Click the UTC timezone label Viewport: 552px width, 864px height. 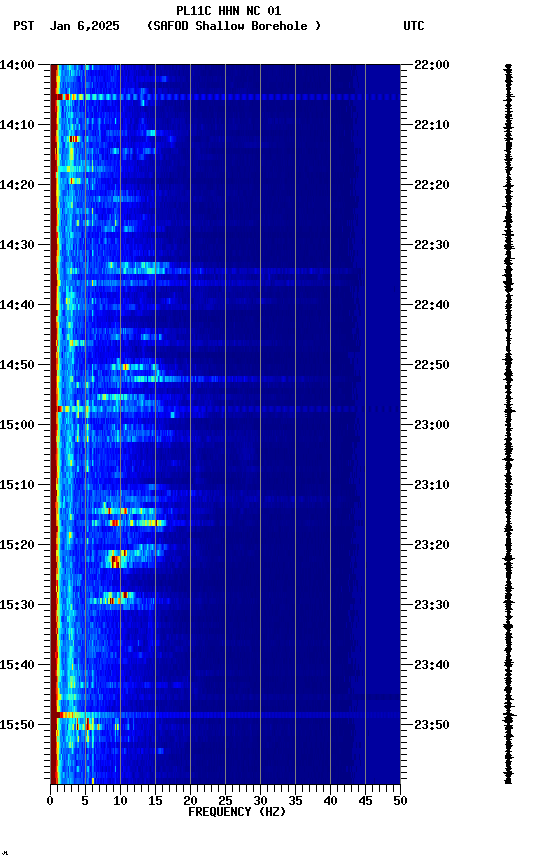click(414, 26)
